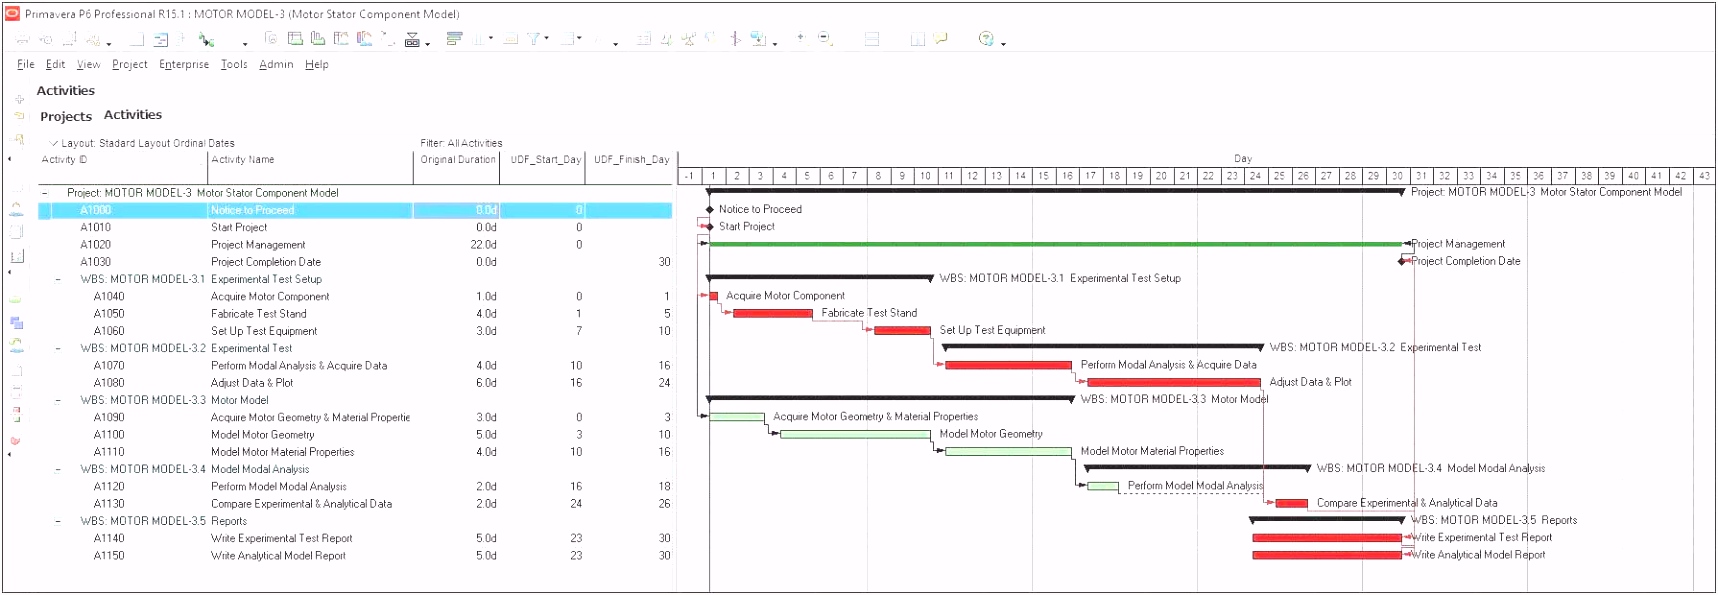The height and width of the screenshot is (595, 1718).
Task: Open the Tools menu
Action: tap(234, 64)
